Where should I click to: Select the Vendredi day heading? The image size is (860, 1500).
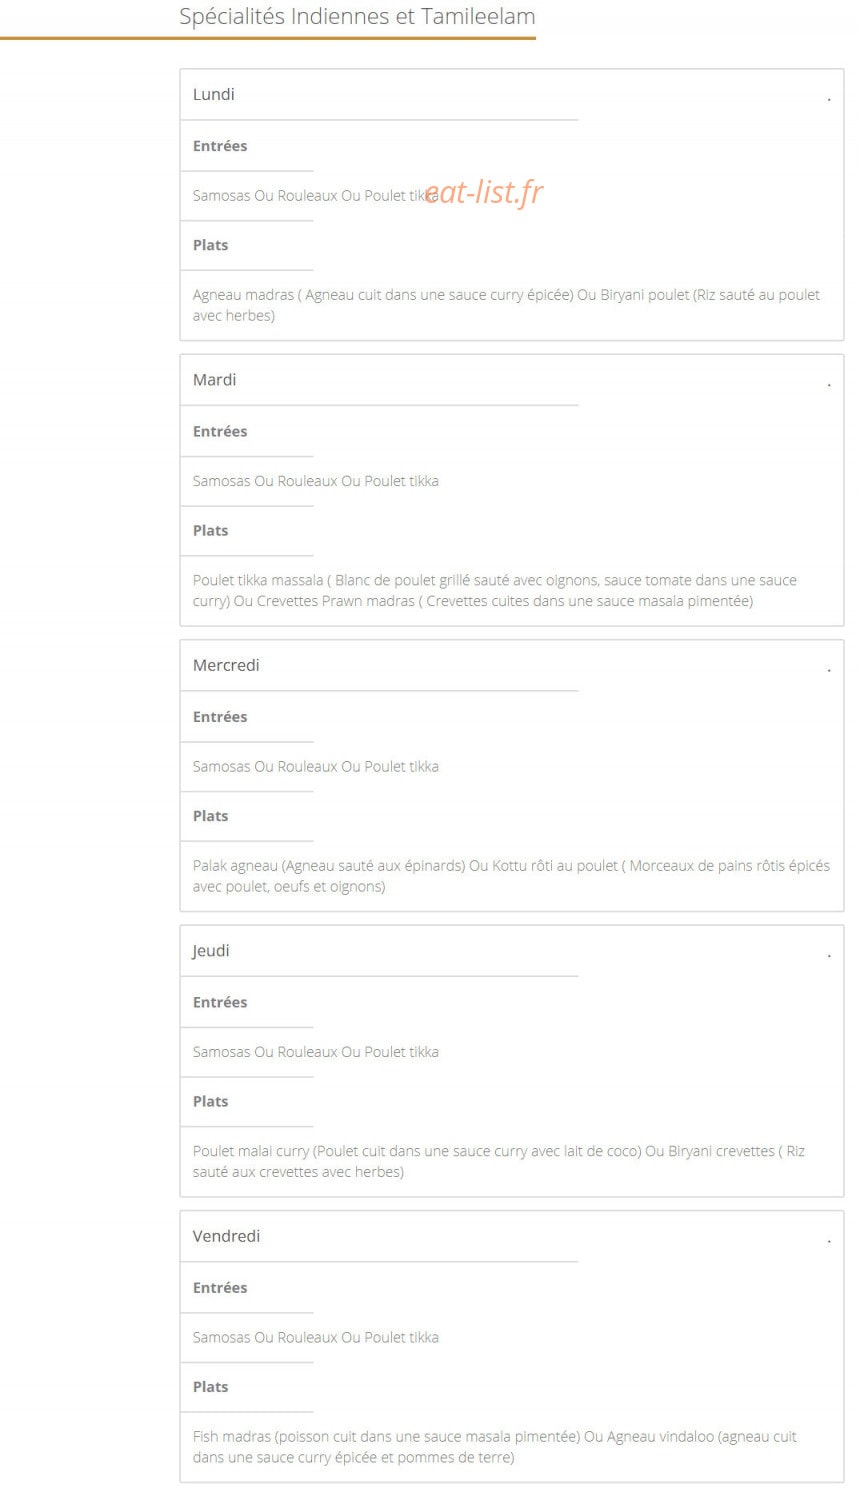tap(226, 1236)
